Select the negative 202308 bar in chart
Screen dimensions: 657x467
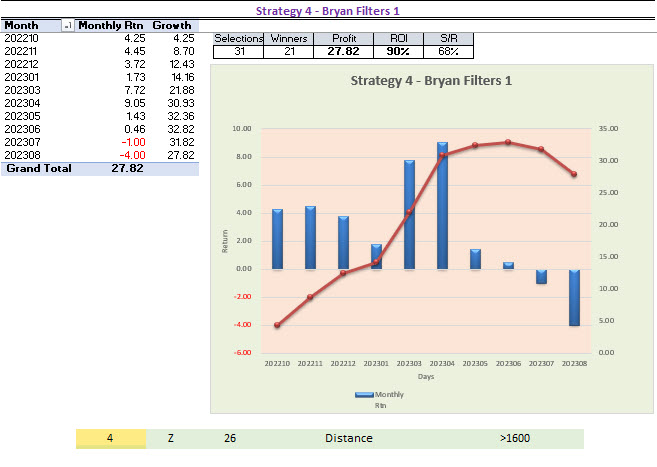pyautogui.click(x=576, y=296)
